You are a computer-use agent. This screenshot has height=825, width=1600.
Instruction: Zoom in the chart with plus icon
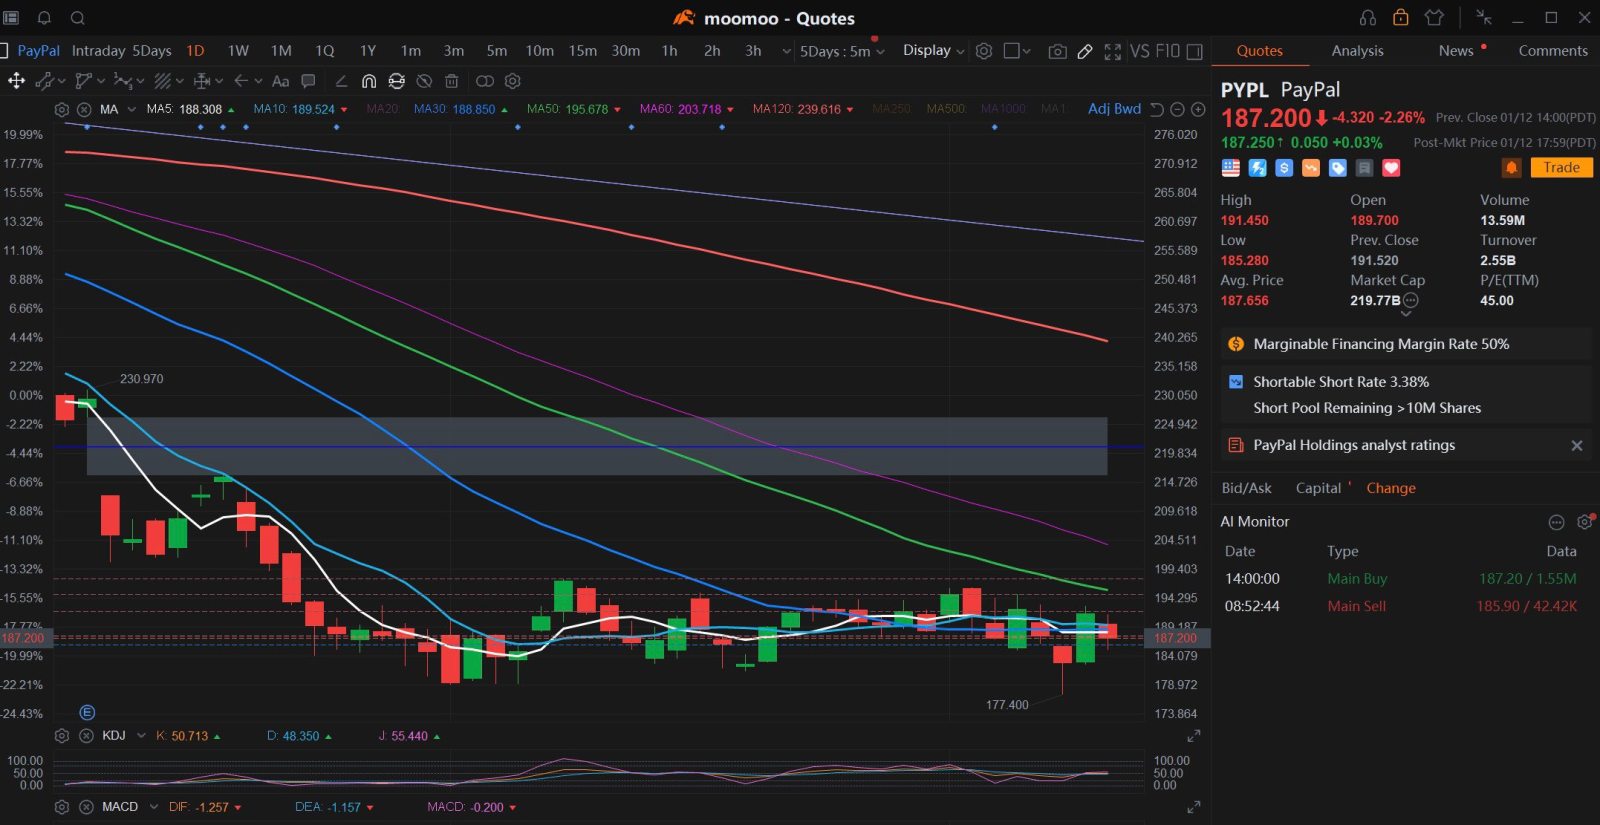pos(1198,109)
